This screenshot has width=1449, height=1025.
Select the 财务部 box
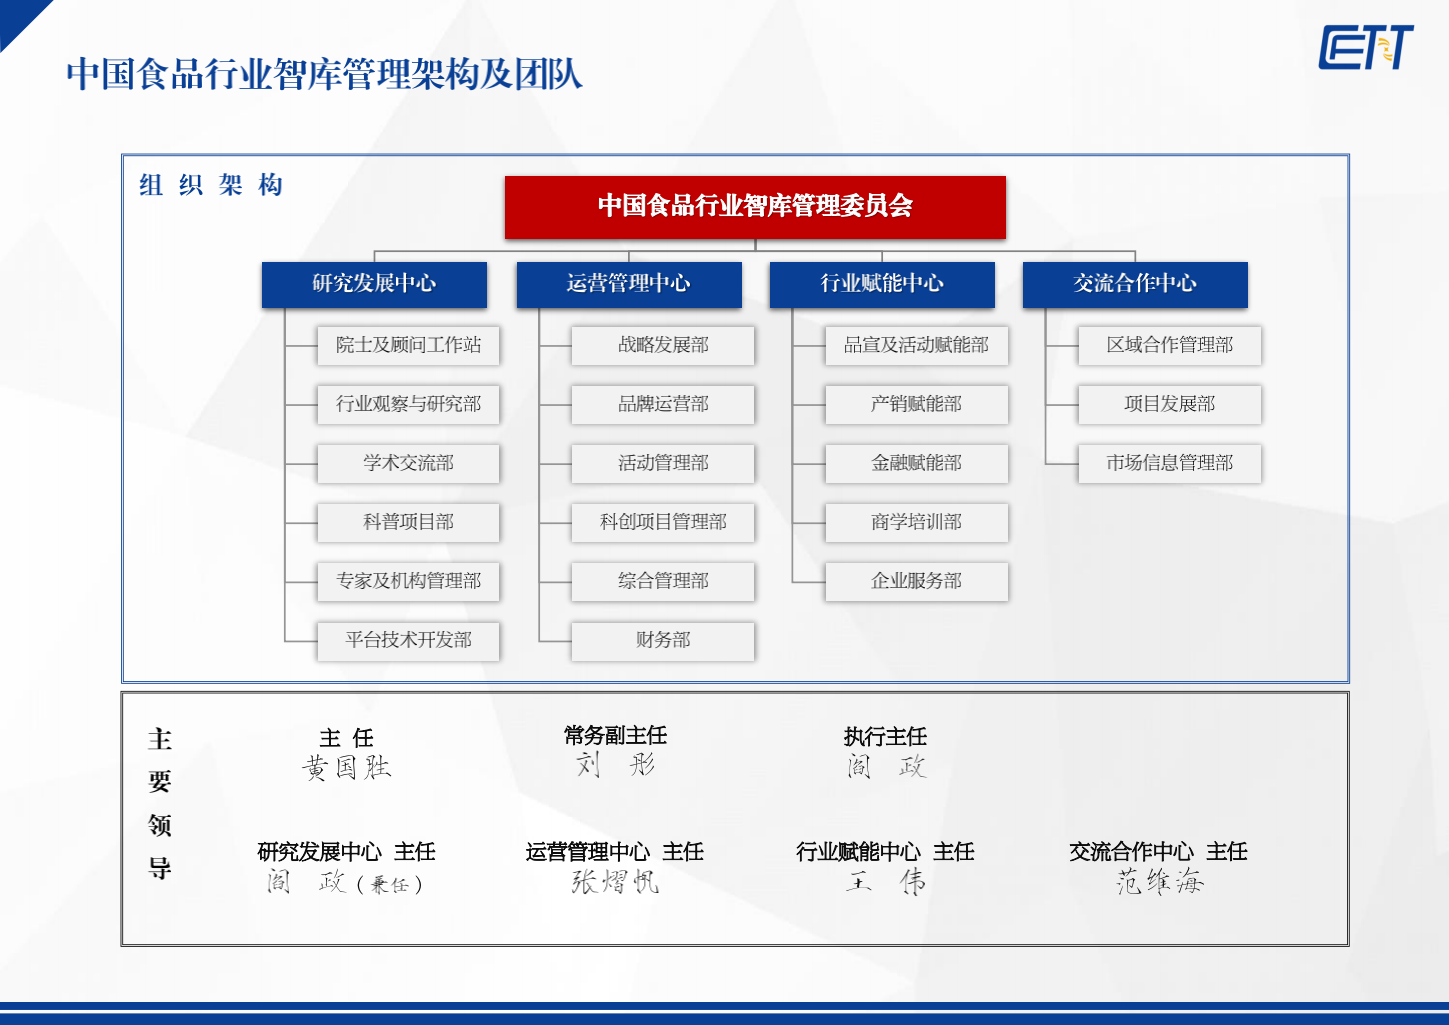coord(662,640)
